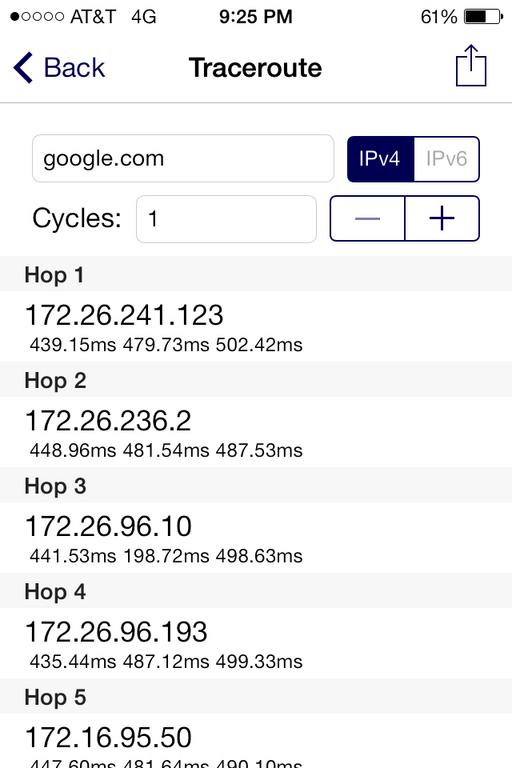Focus the Cycles number field
The image size is (512, 768).
(226, 219)
